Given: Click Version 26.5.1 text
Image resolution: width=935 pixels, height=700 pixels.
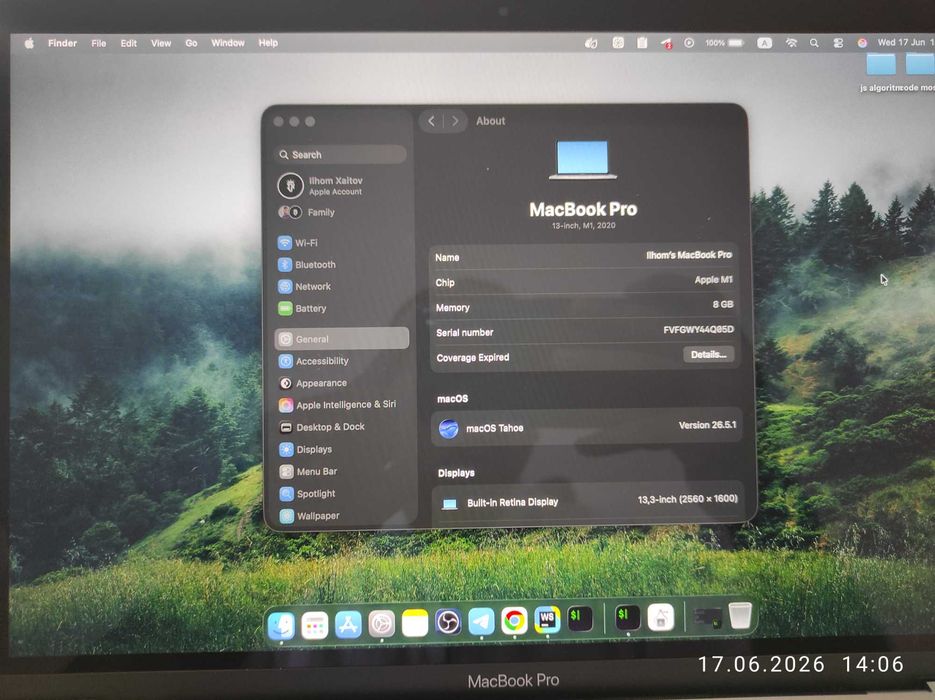Looking at the screenshot, I should tap(707, 425).
